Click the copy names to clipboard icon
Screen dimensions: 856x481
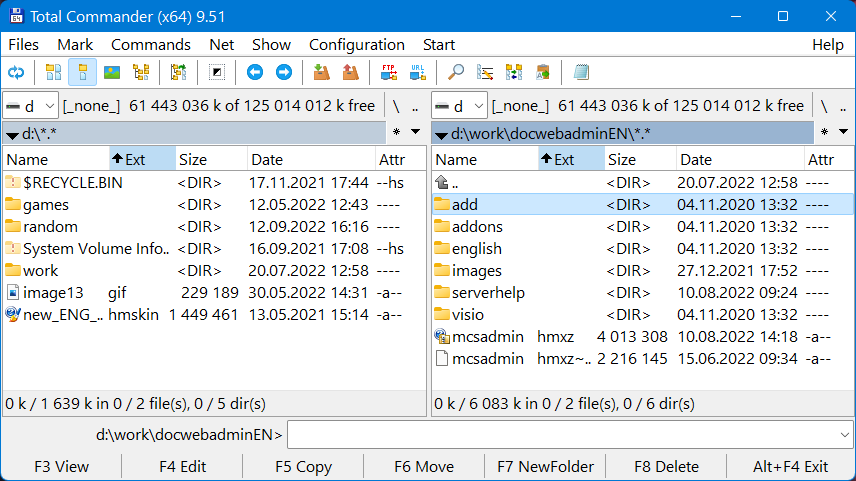[x=543, y=72]
